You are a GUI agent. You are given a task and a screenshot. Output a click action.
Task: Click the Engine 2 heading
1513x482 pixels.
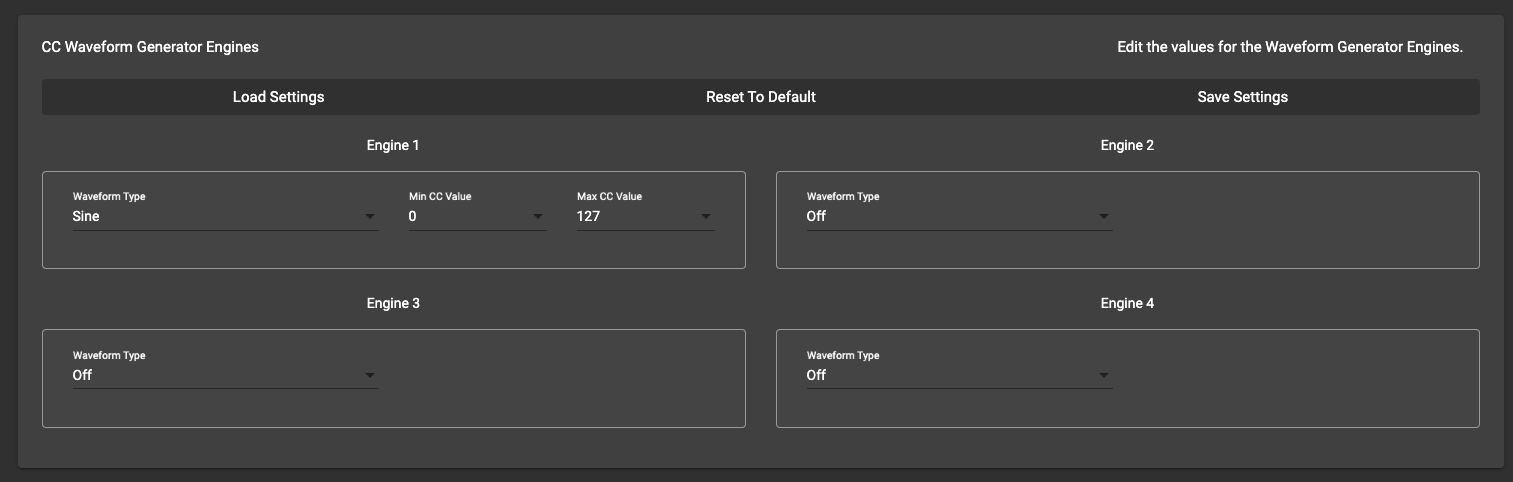[1127, 145]
